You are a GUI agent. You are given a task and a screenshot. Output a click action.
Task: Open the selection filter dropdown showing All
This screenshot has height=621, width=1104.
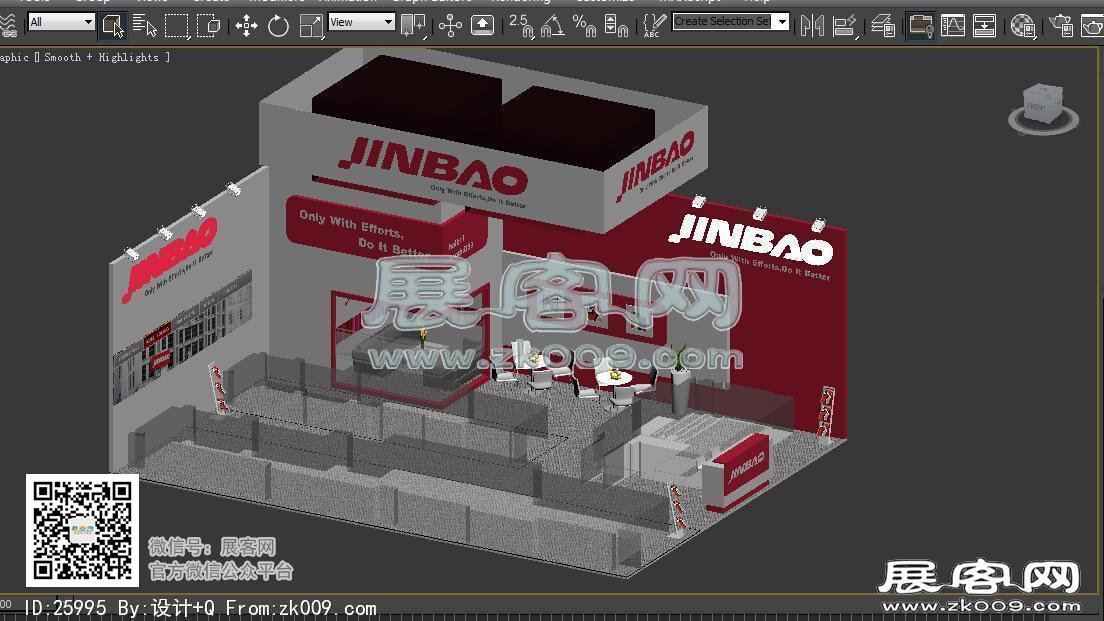(61, 23)
